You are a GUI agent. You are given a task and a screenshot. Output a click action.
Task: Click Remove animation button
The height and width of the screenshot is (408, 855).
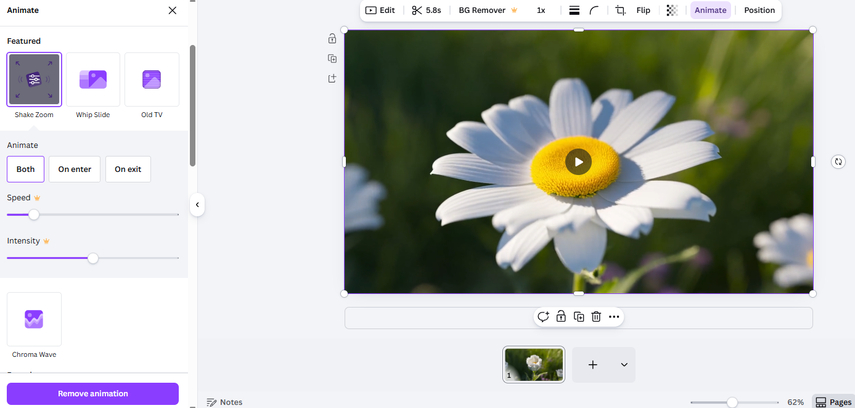[x=93, y=394]
